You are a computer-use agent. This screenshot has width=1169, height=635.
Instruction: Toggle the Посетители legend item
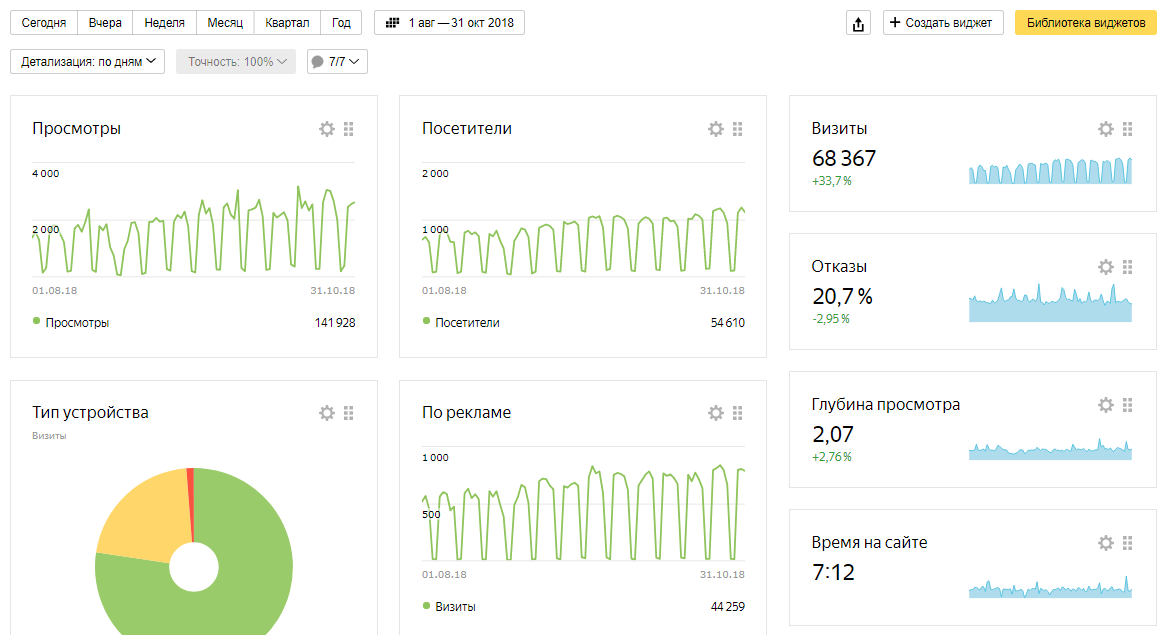[x=467, y=323]
